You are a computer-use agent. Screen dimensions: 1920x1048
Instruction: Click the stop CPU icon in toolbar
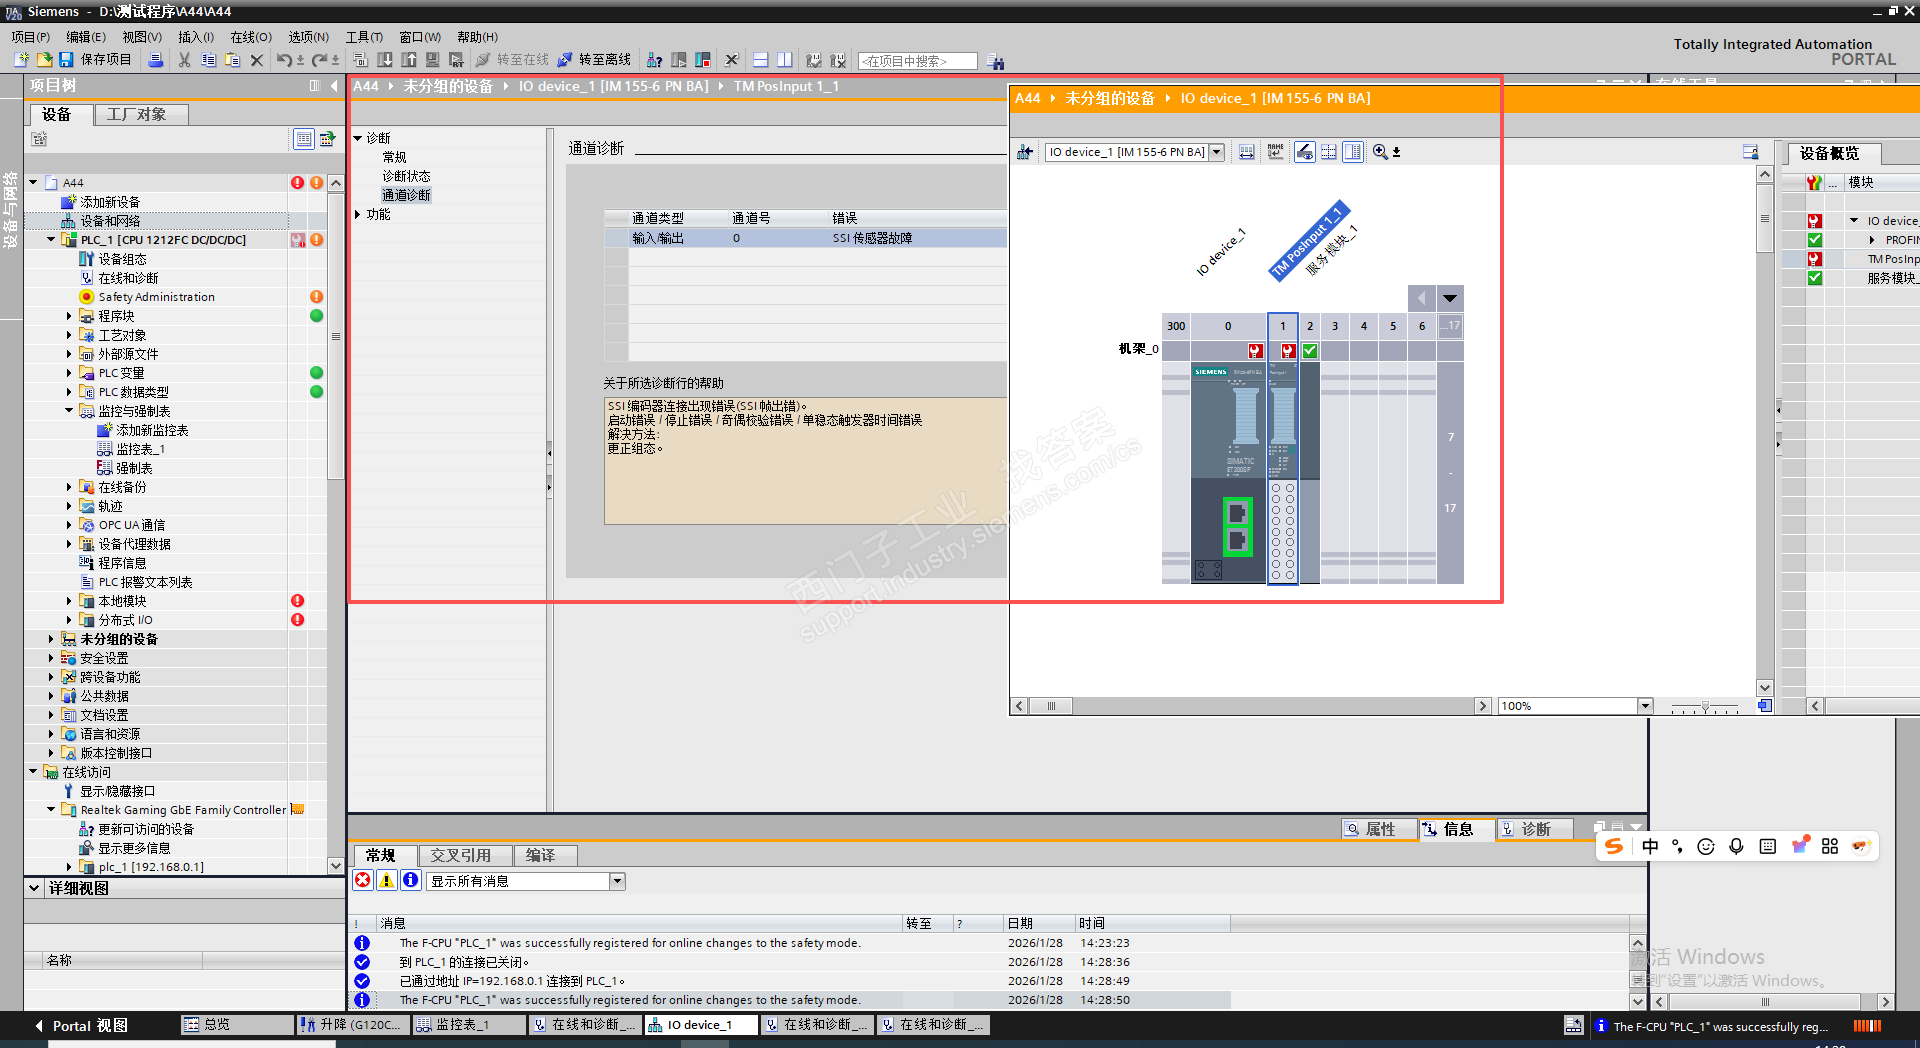[x=703, y=60]
